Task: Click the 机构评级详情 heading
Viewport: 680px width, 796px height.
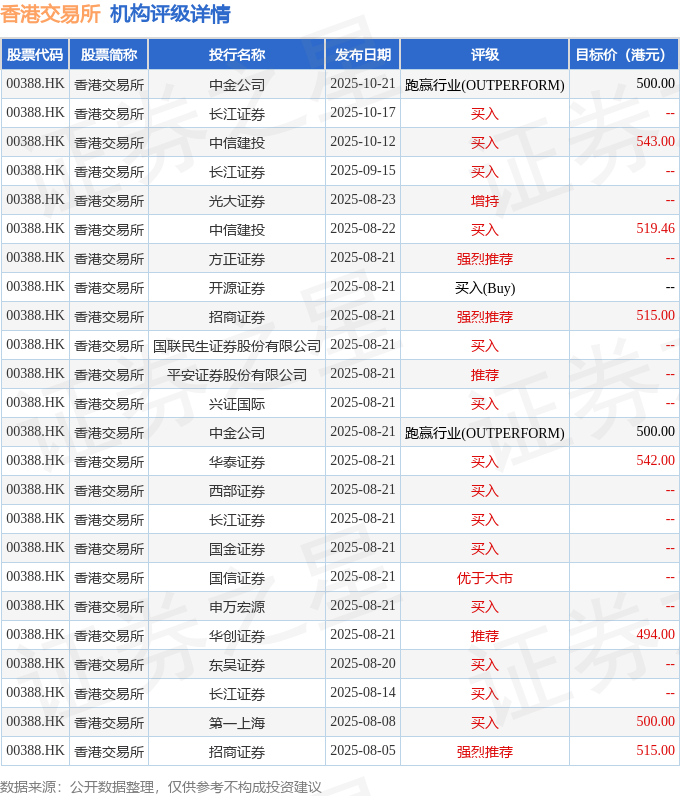Action: pos(170,14)
